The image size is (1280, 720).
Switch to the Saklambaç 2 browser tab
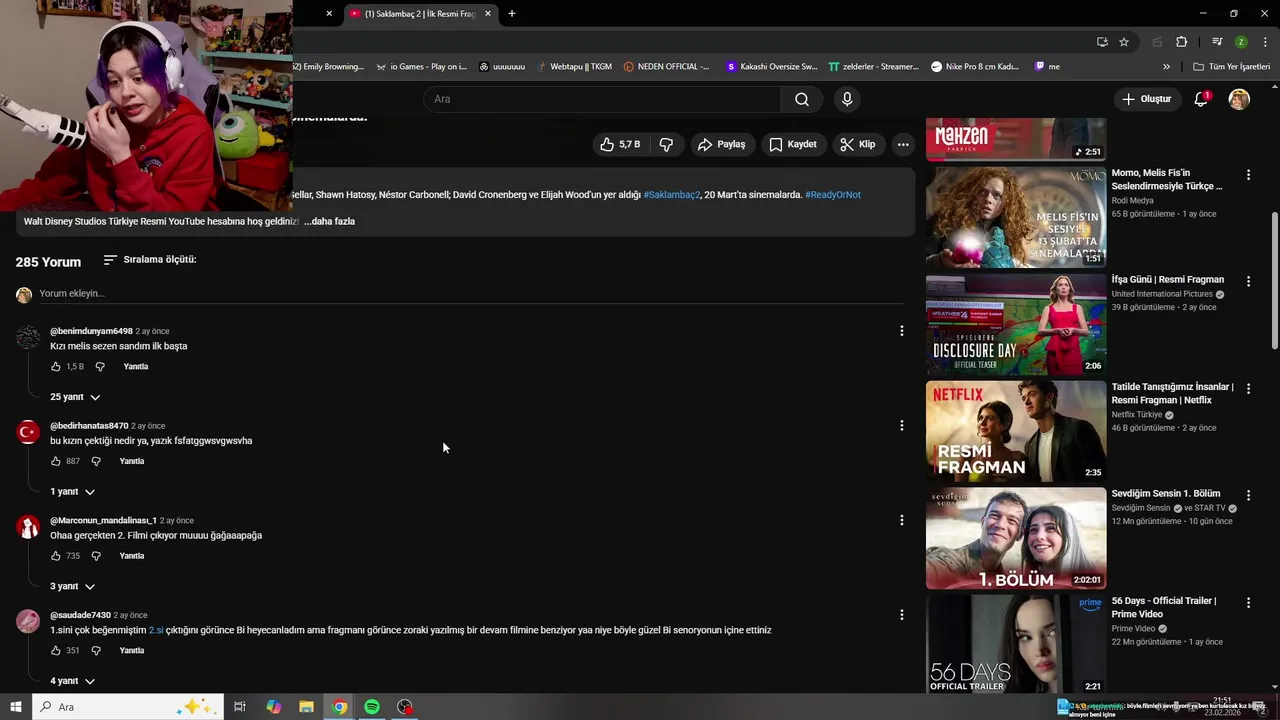[420, 14]
